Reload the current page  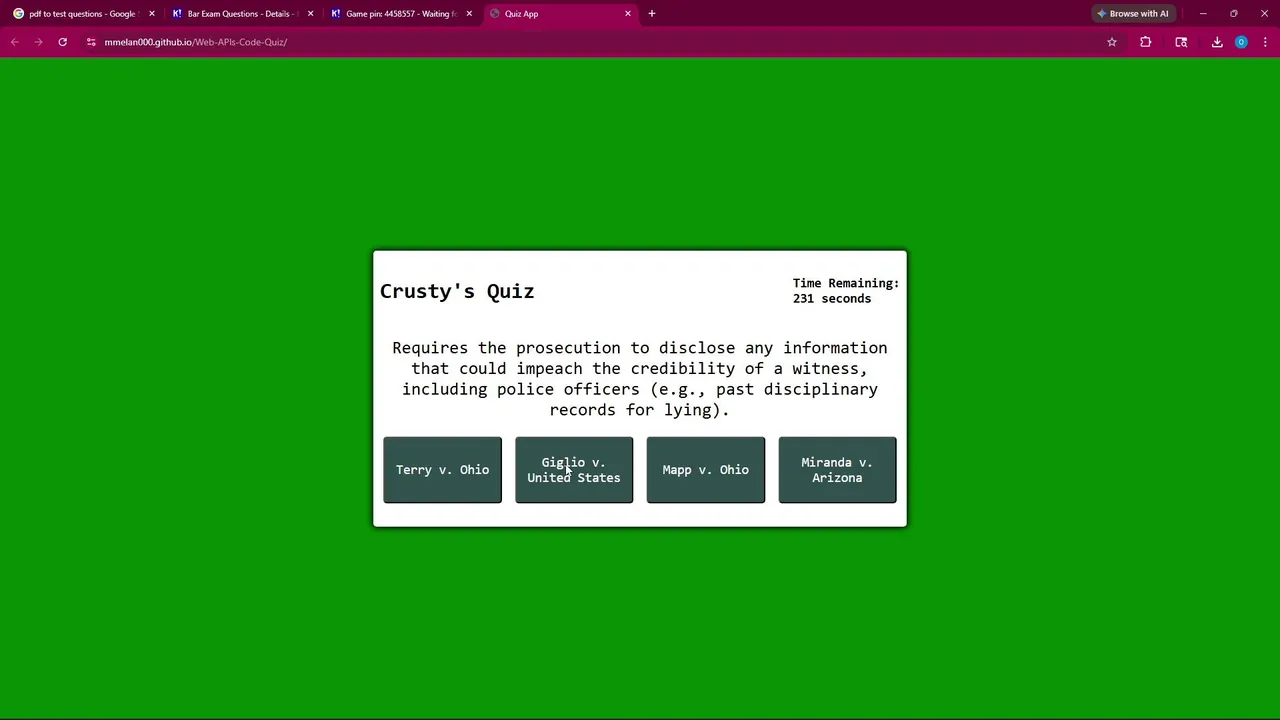(63, 42)
